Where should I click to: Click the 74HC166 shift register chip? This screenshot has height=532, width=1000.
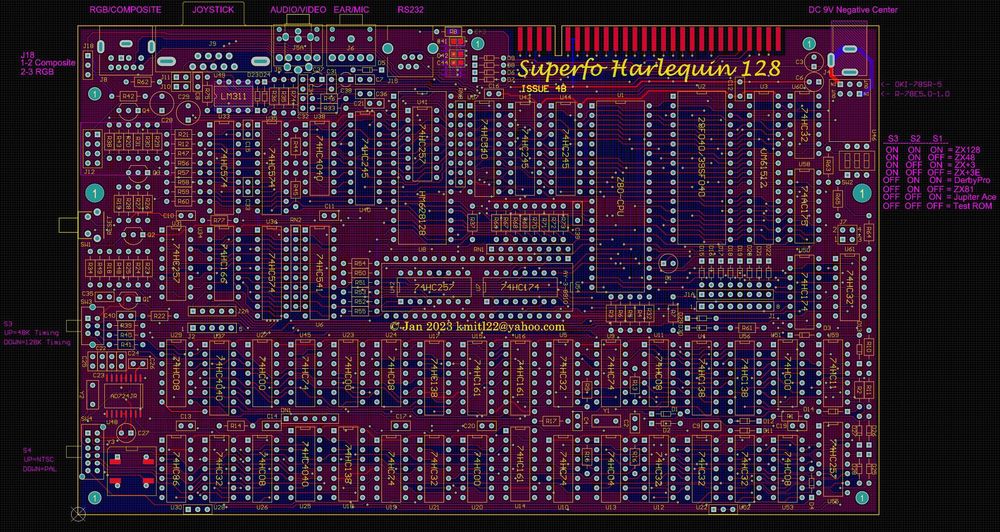click(x=223, y=266)
